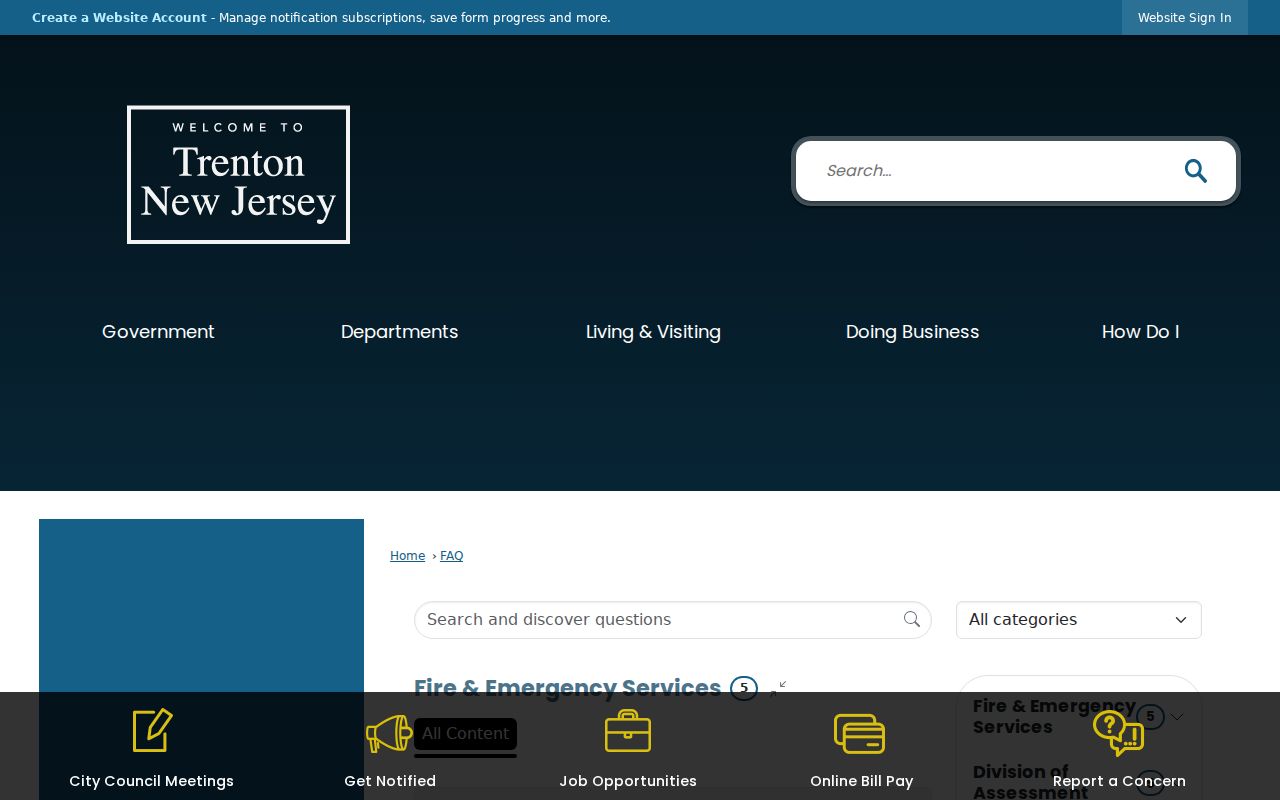1280x800 pixels.
Task: Click count badge beside Fire & Emergency heading
Action: click(x=744, y=688)
